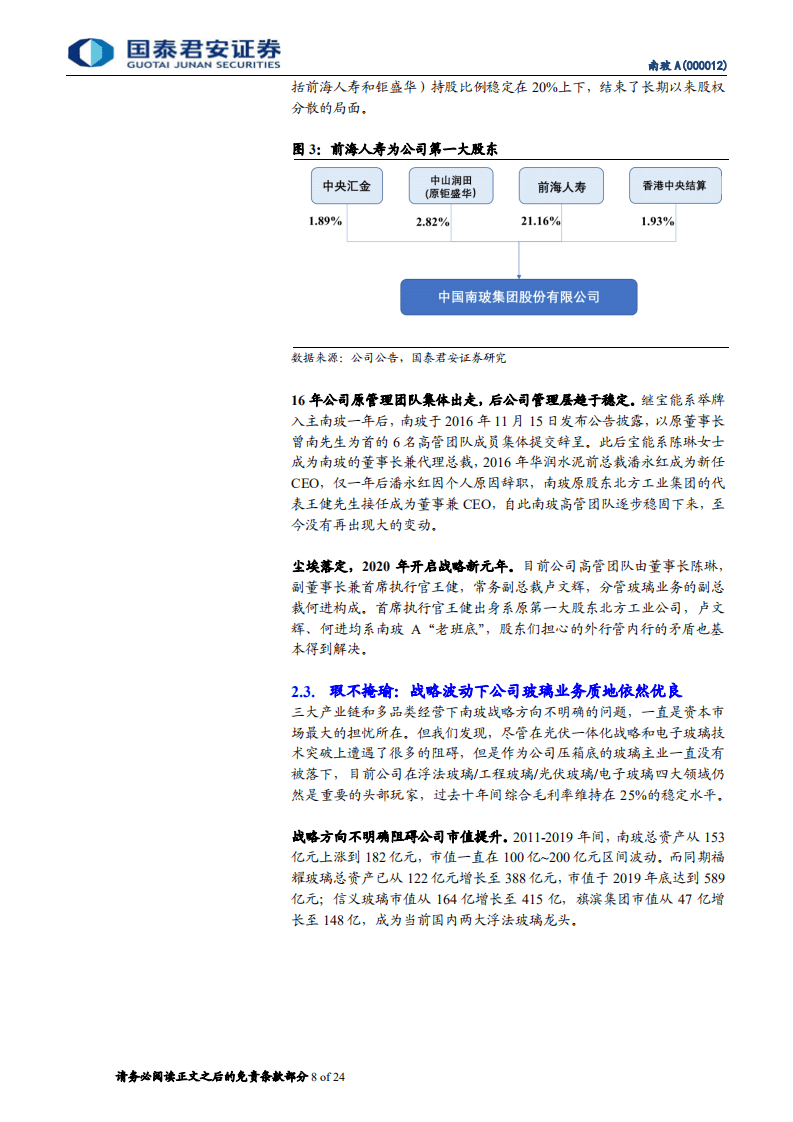This screenshot has width=793, height=1122.
Task: Click the 中山润田(原钜盛华) shareholder box
Action: pos(451,186)
